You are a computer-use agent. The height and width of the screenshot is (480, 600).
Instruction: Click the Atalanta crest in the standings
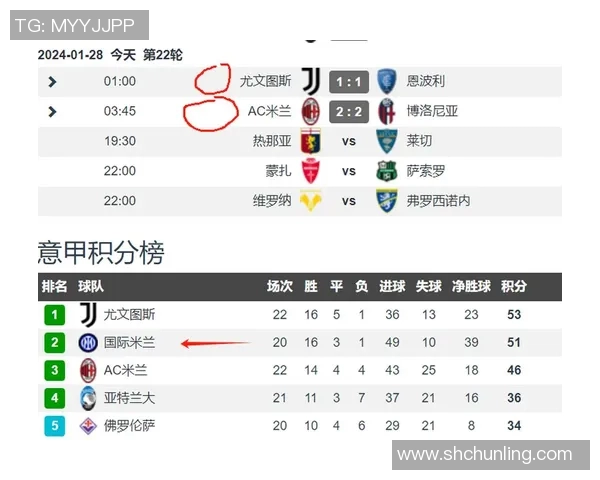click(89, 398)
